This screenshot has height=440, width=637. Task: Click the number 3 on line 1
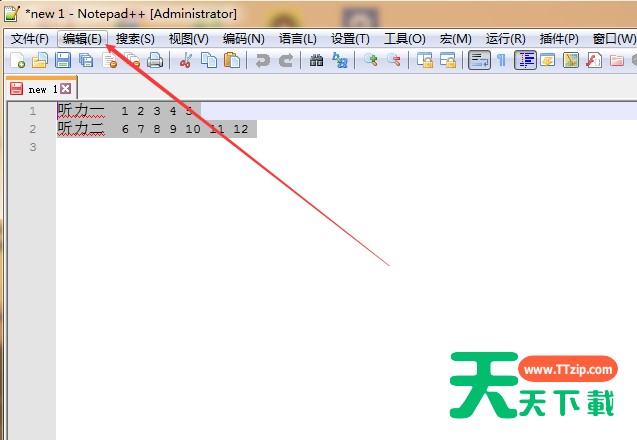tap(157, 111)
